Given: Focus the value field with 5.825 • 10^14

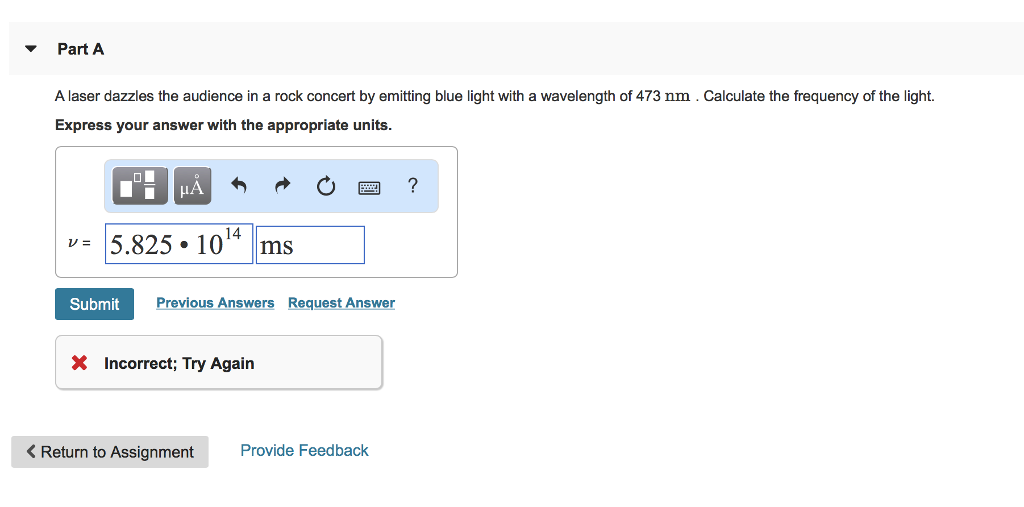Looking at the screenshot, I should [x=178, y=244].
